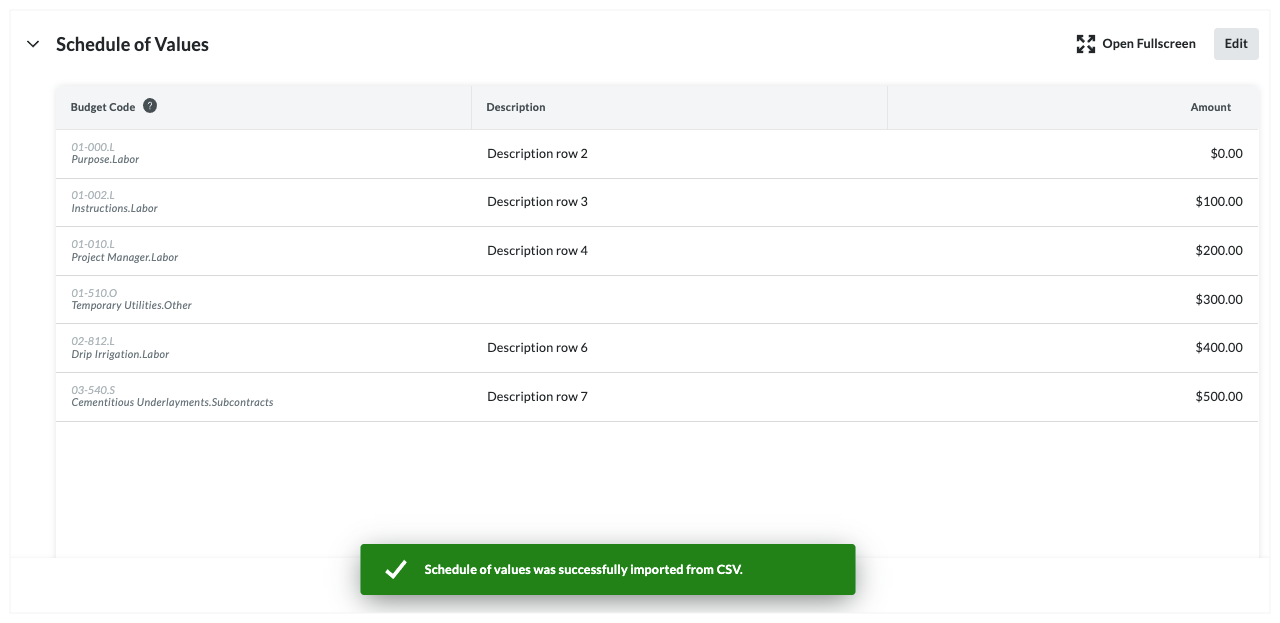Click the Open Fullscreen arrows icon

pyautogui.click(x=1086, y=44)
